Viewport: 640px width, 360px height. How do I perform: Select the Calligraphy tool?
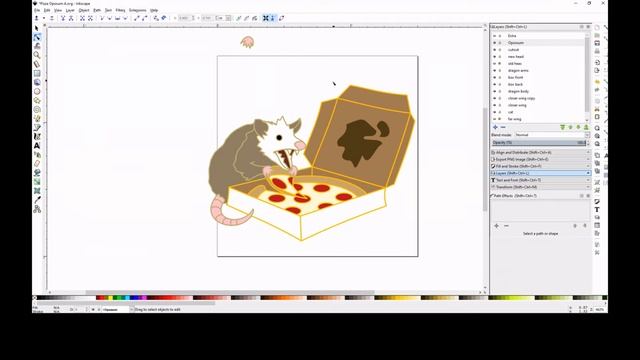(x=37, y=136)
